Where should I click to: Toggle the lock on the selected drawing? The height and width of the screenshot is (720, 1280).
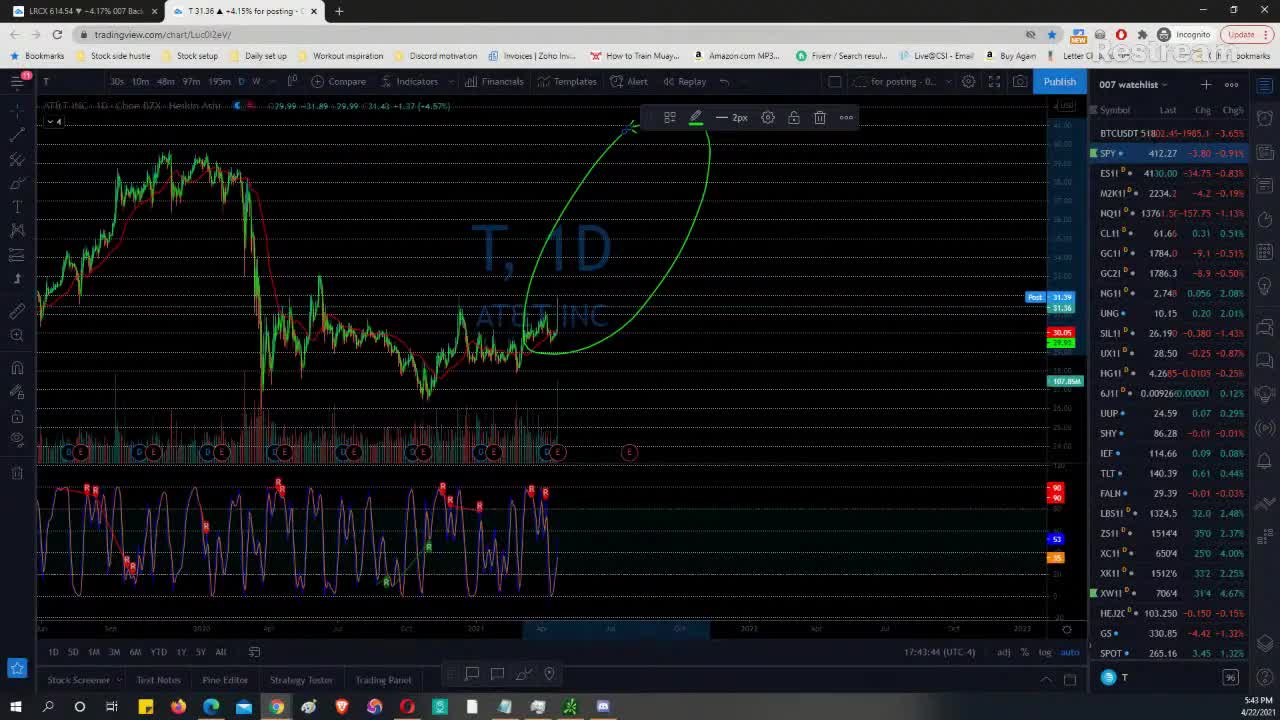click(x=794, y=118)
